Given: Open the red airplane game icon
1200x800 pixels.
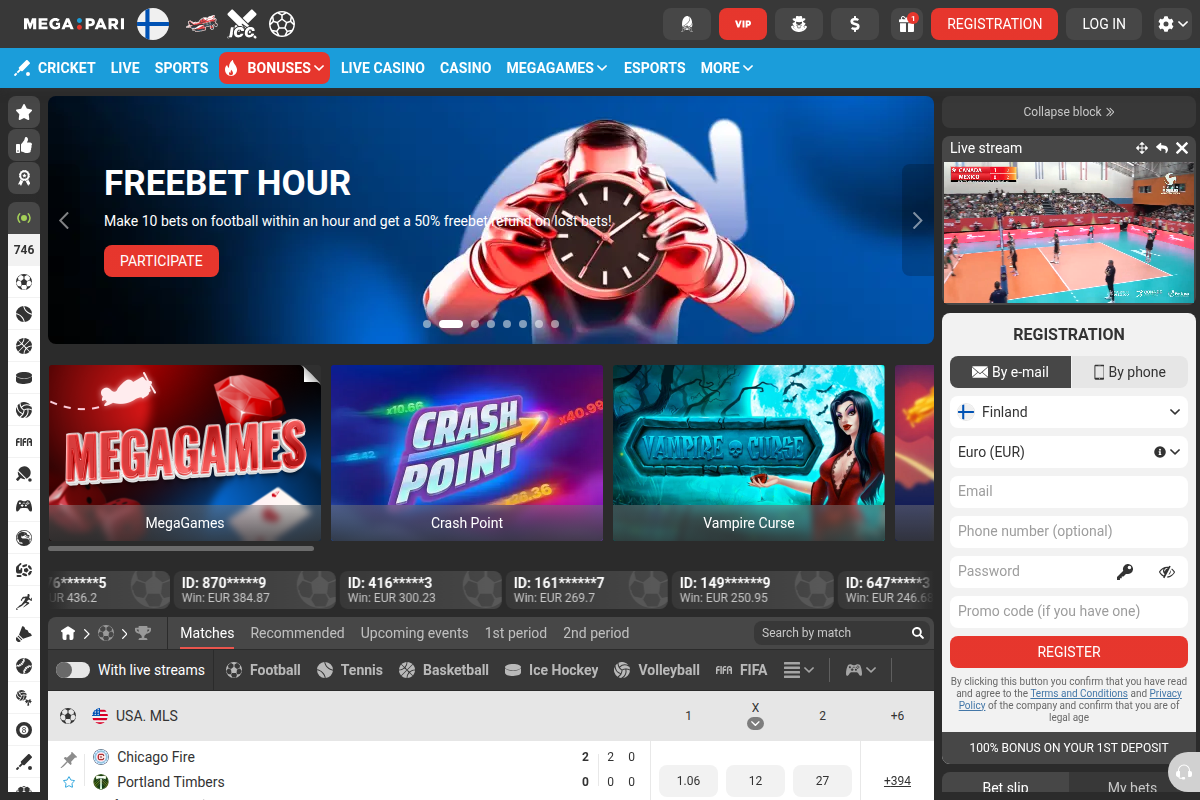Looking at the screenshot, I should (203, 23).
